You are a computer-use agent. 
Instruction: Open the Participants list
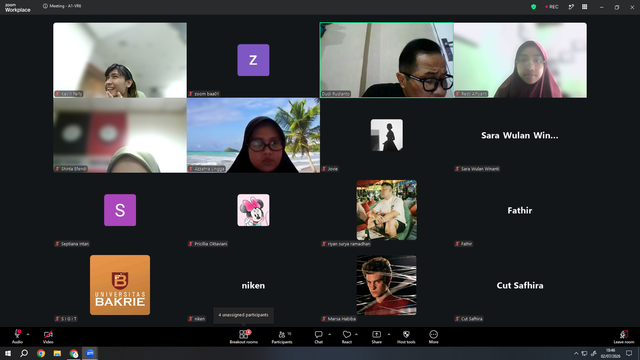tap(282, 337)
